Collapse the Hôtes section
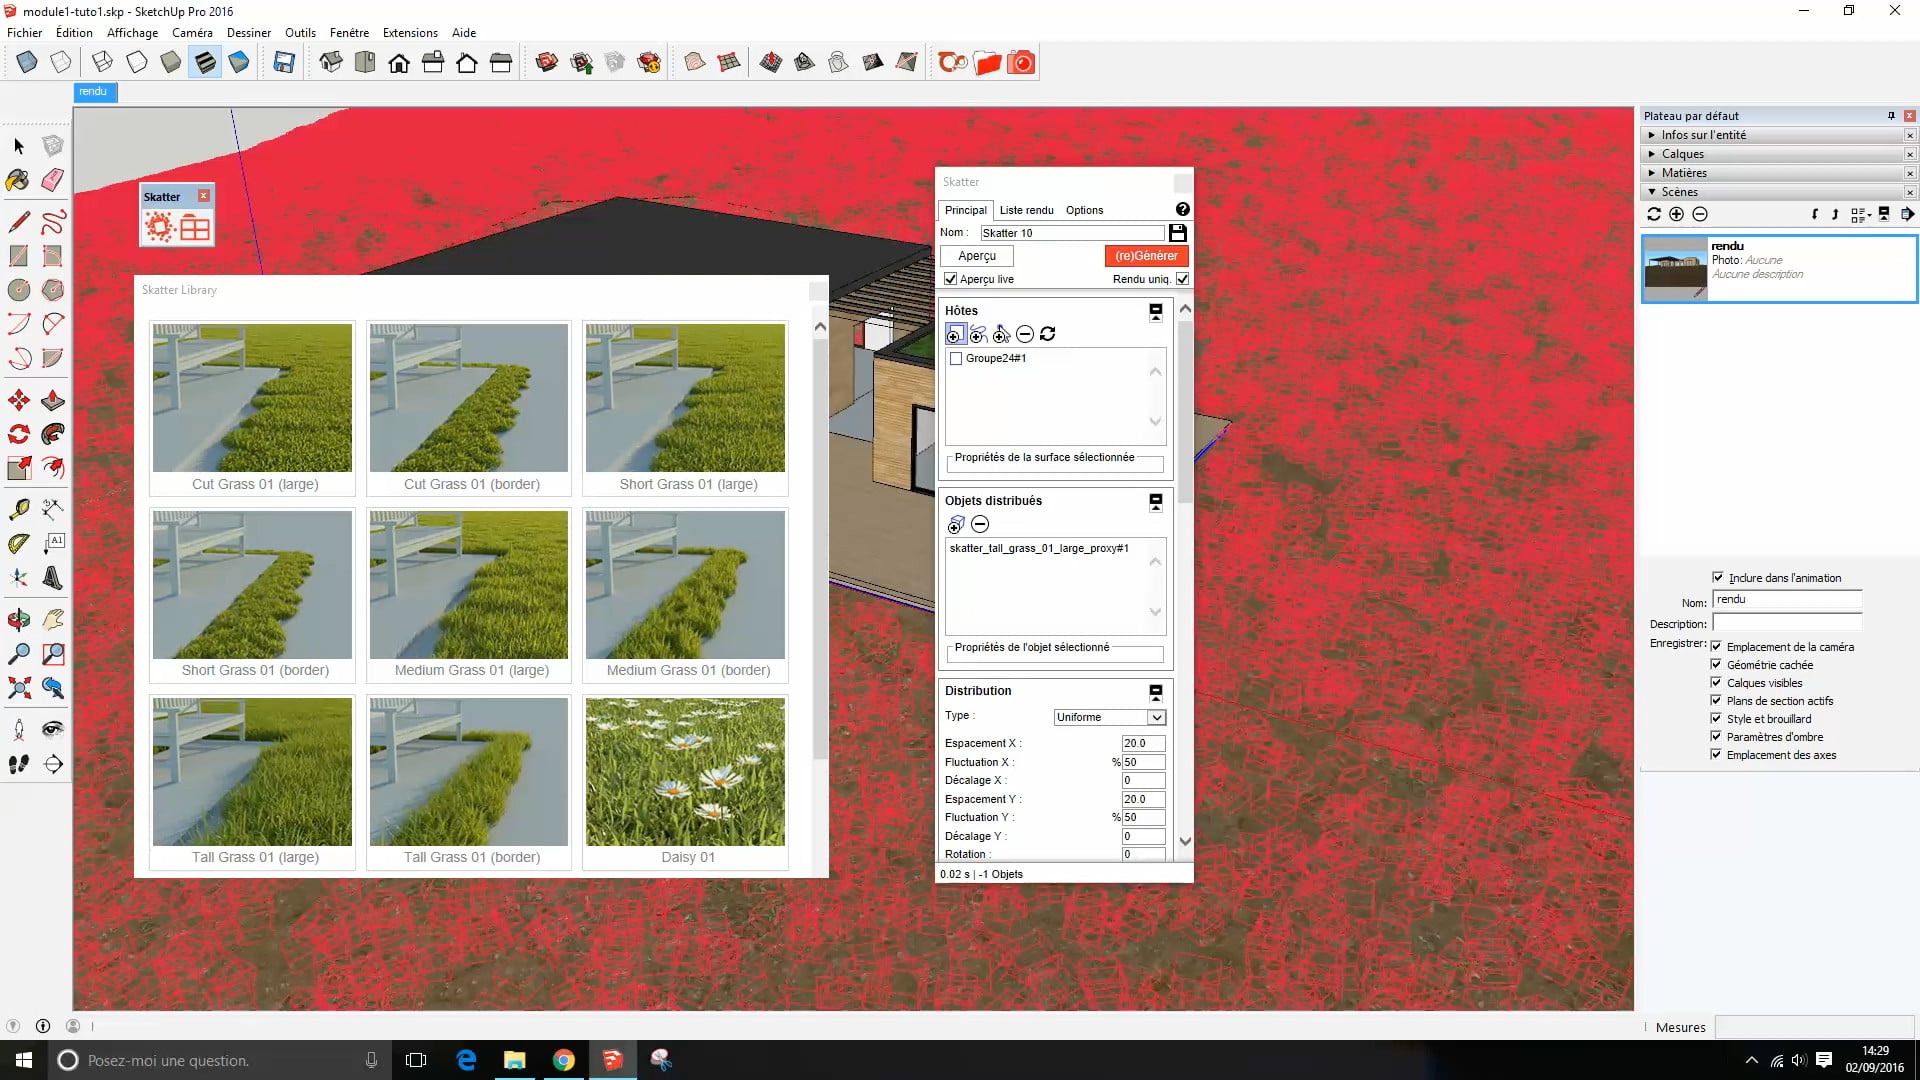Viewport: 1920px width, 1080px height. 1156,312
